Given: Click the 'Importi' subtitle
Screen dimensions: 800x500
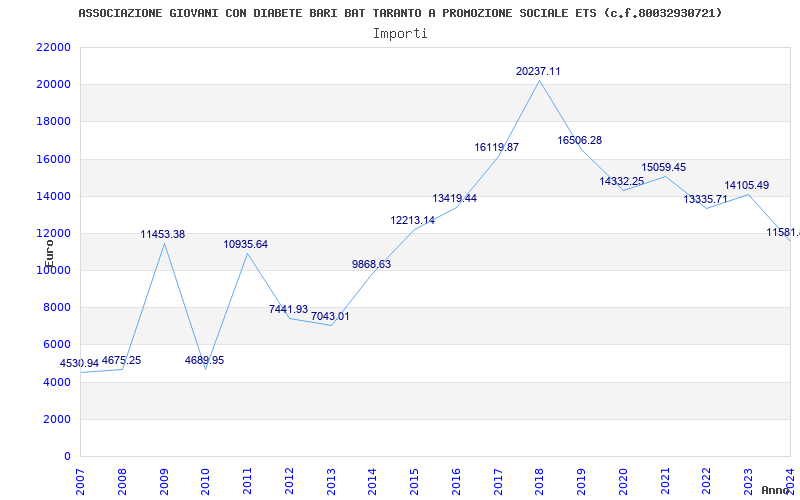Looking at the screenshot, I should 400,34.
